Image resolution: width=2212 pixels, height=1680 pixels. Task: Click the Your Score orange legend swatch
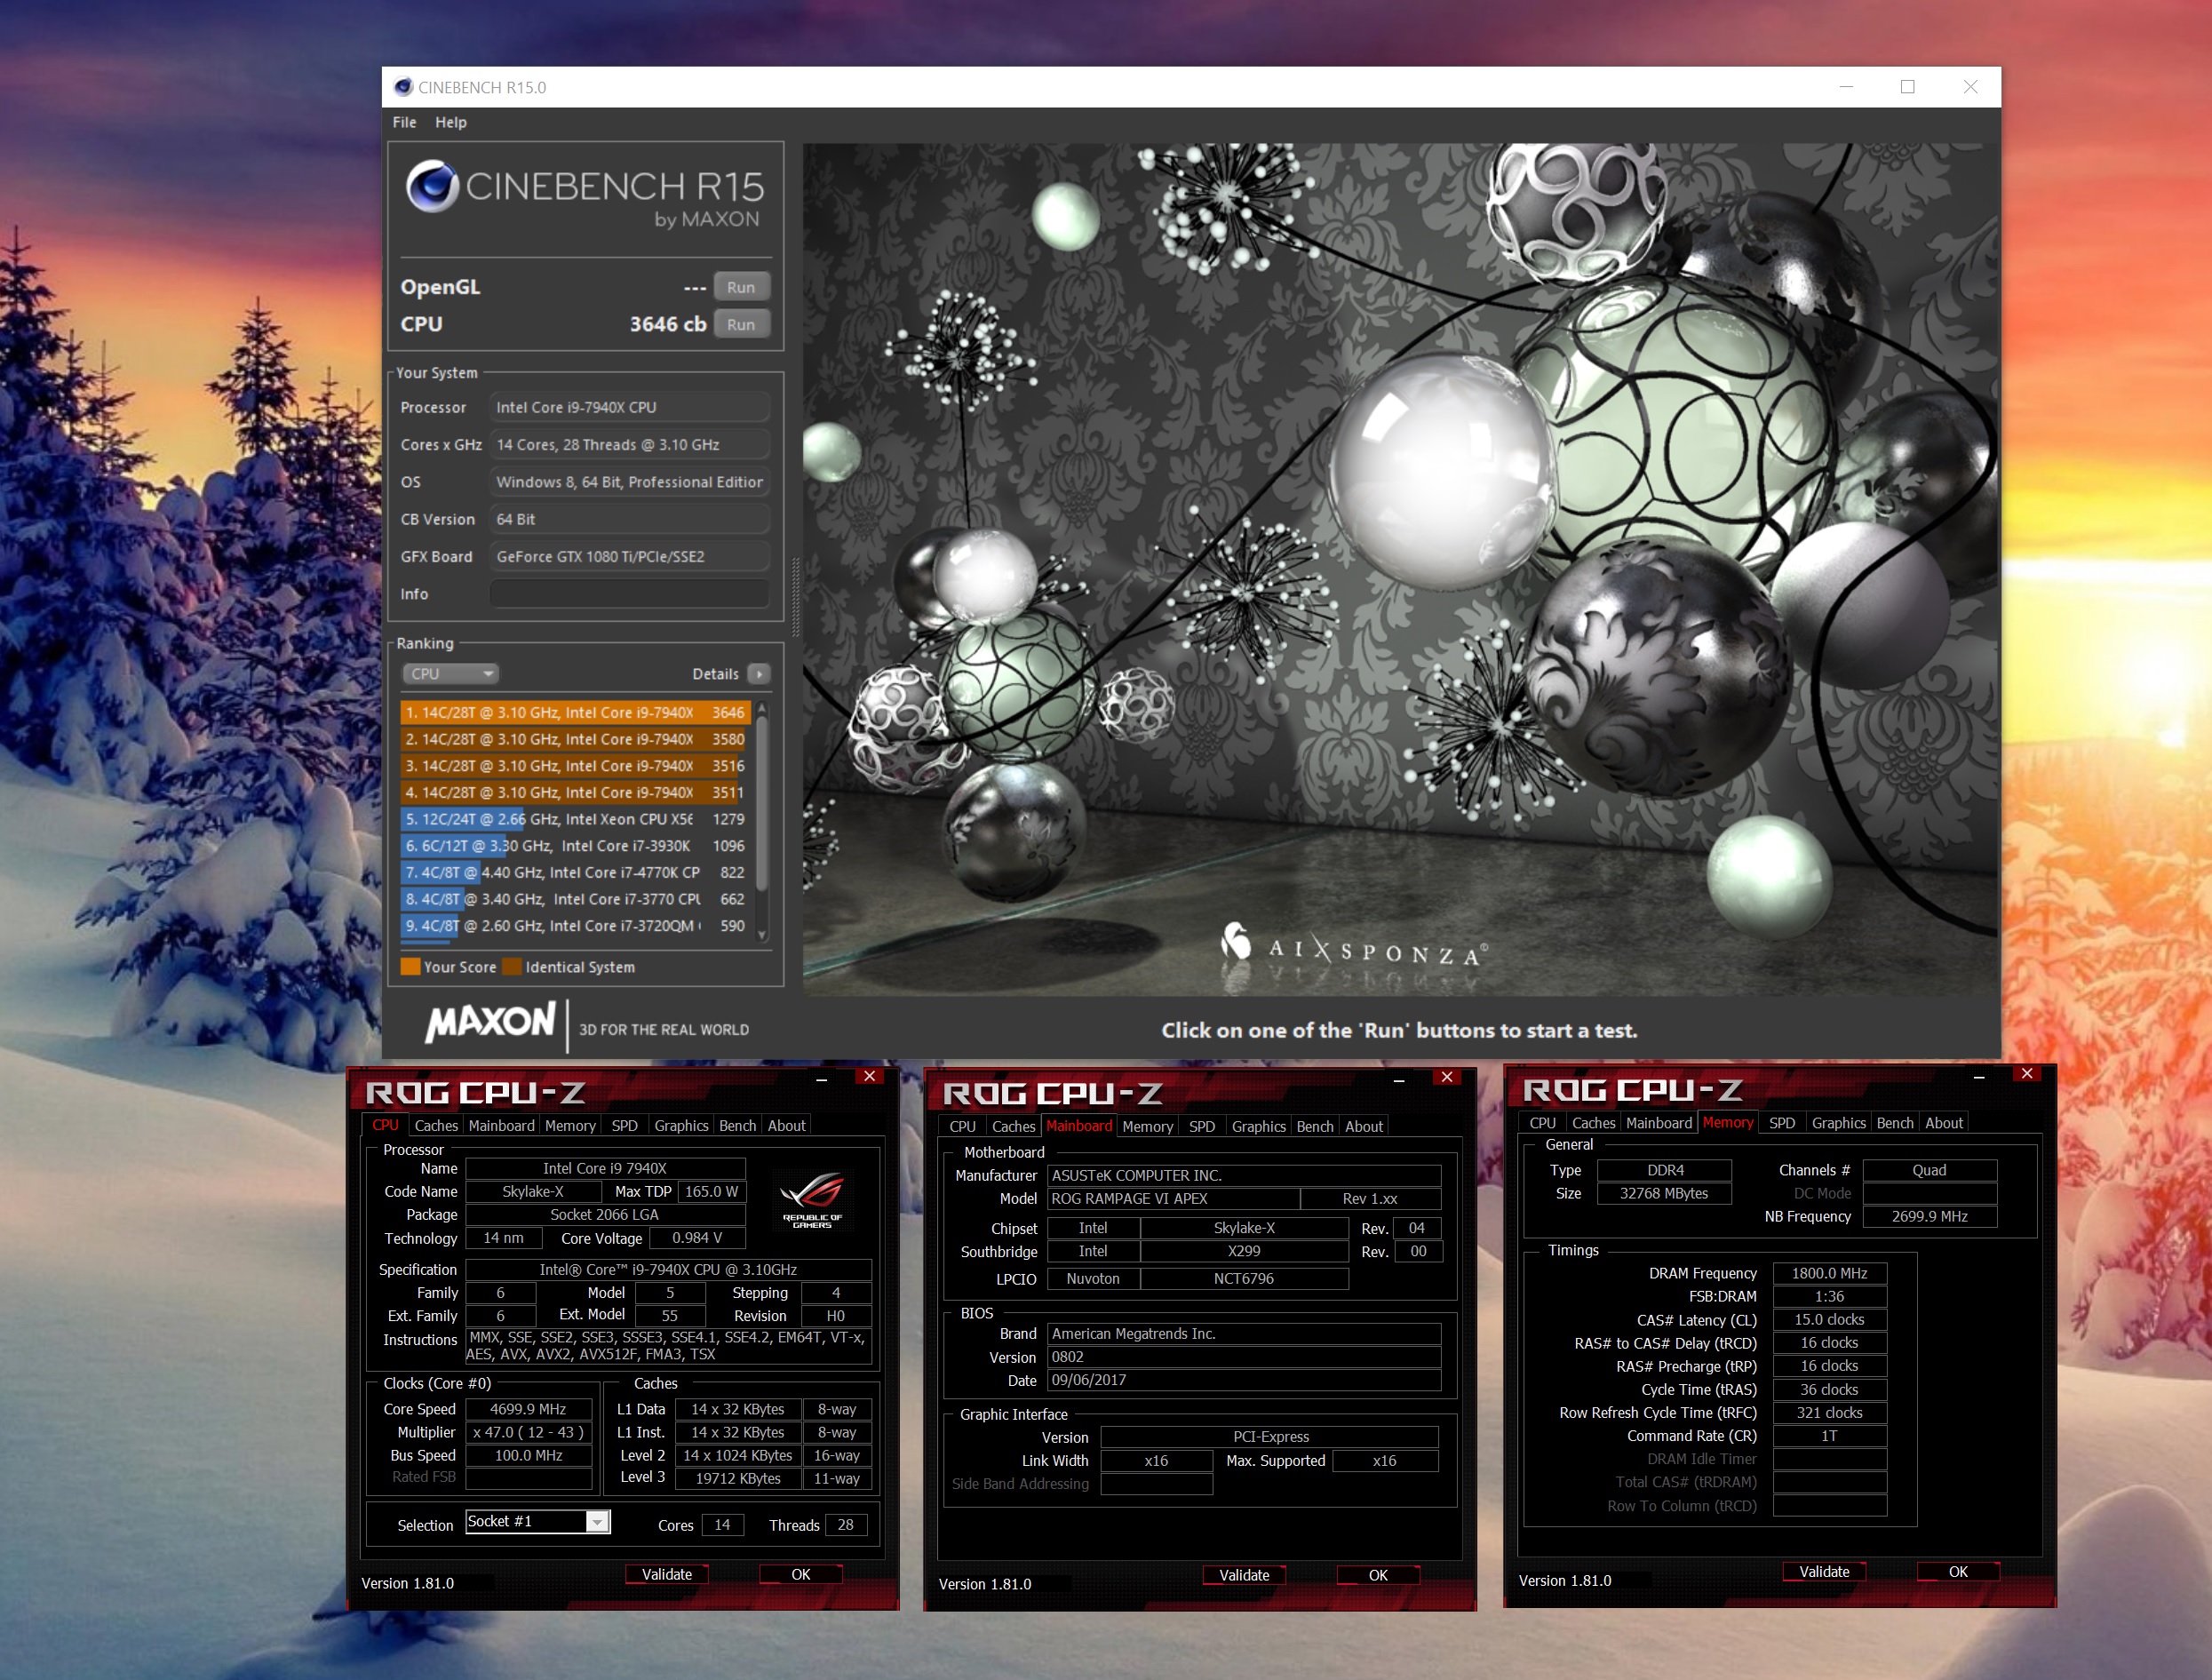410,966
